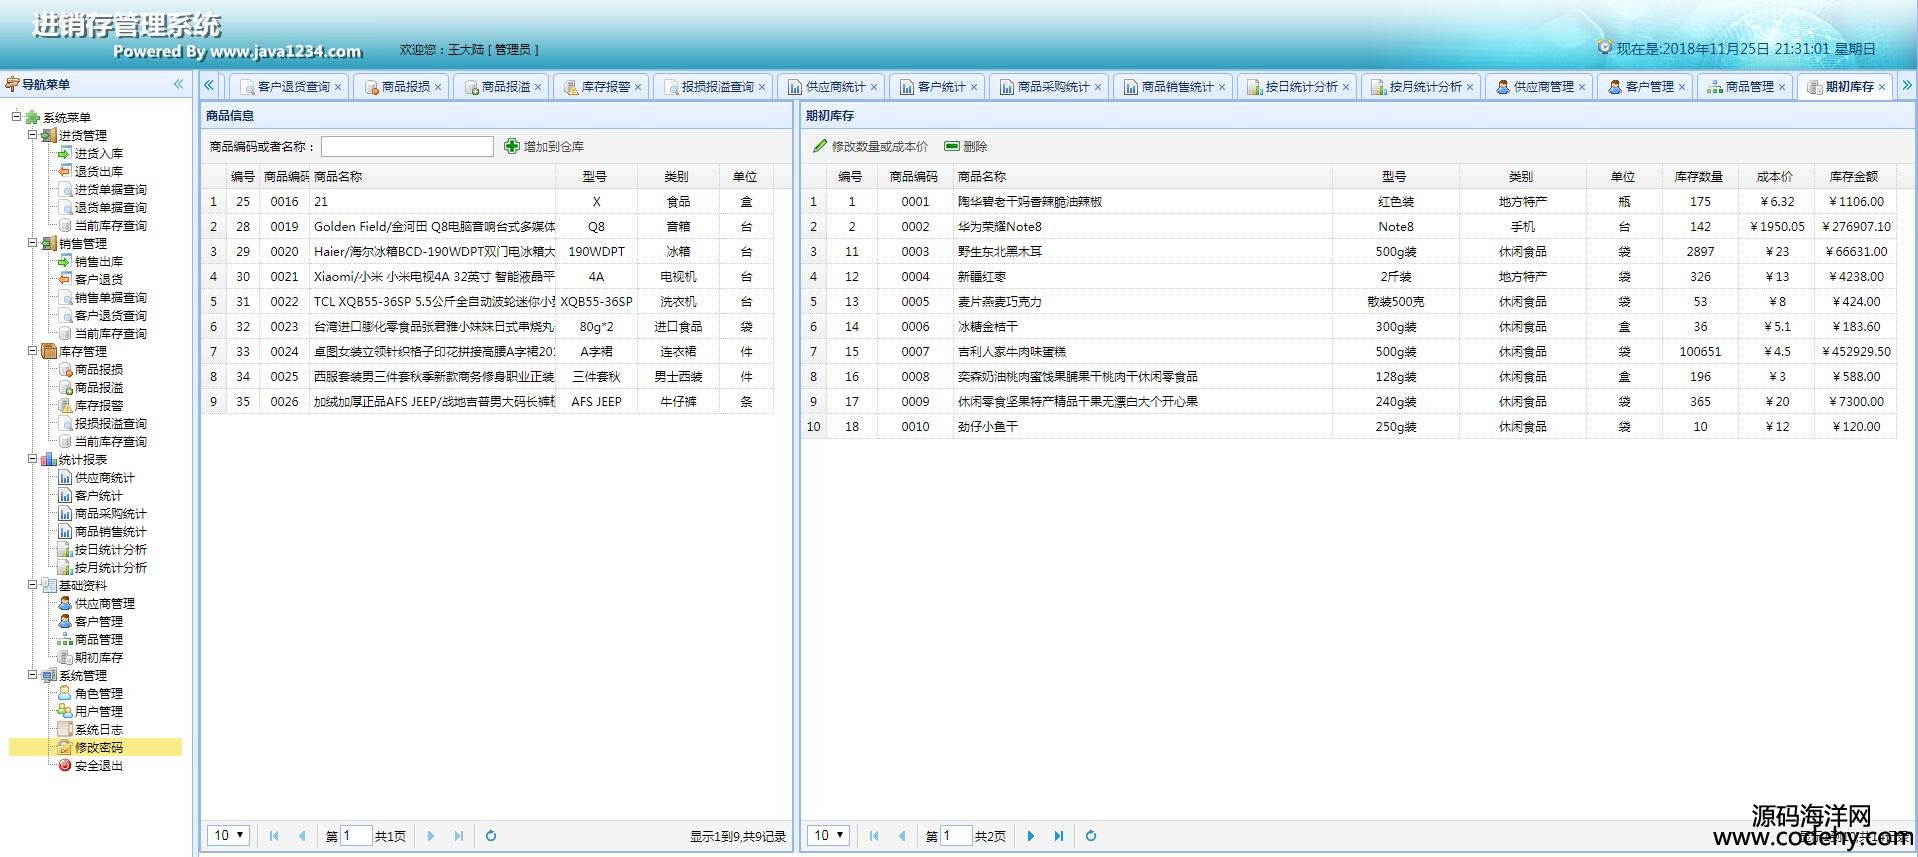Open page size dropdown in 商品信息 pager

pos(229,836)
